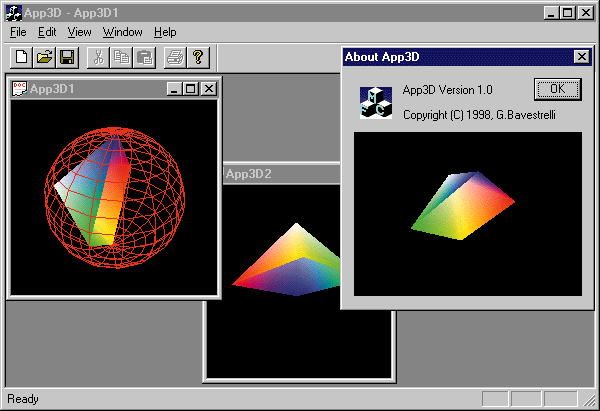Click the New document toolbar icon
The image size is (600, 411).
pyautogui.click(x=22, y=57)
